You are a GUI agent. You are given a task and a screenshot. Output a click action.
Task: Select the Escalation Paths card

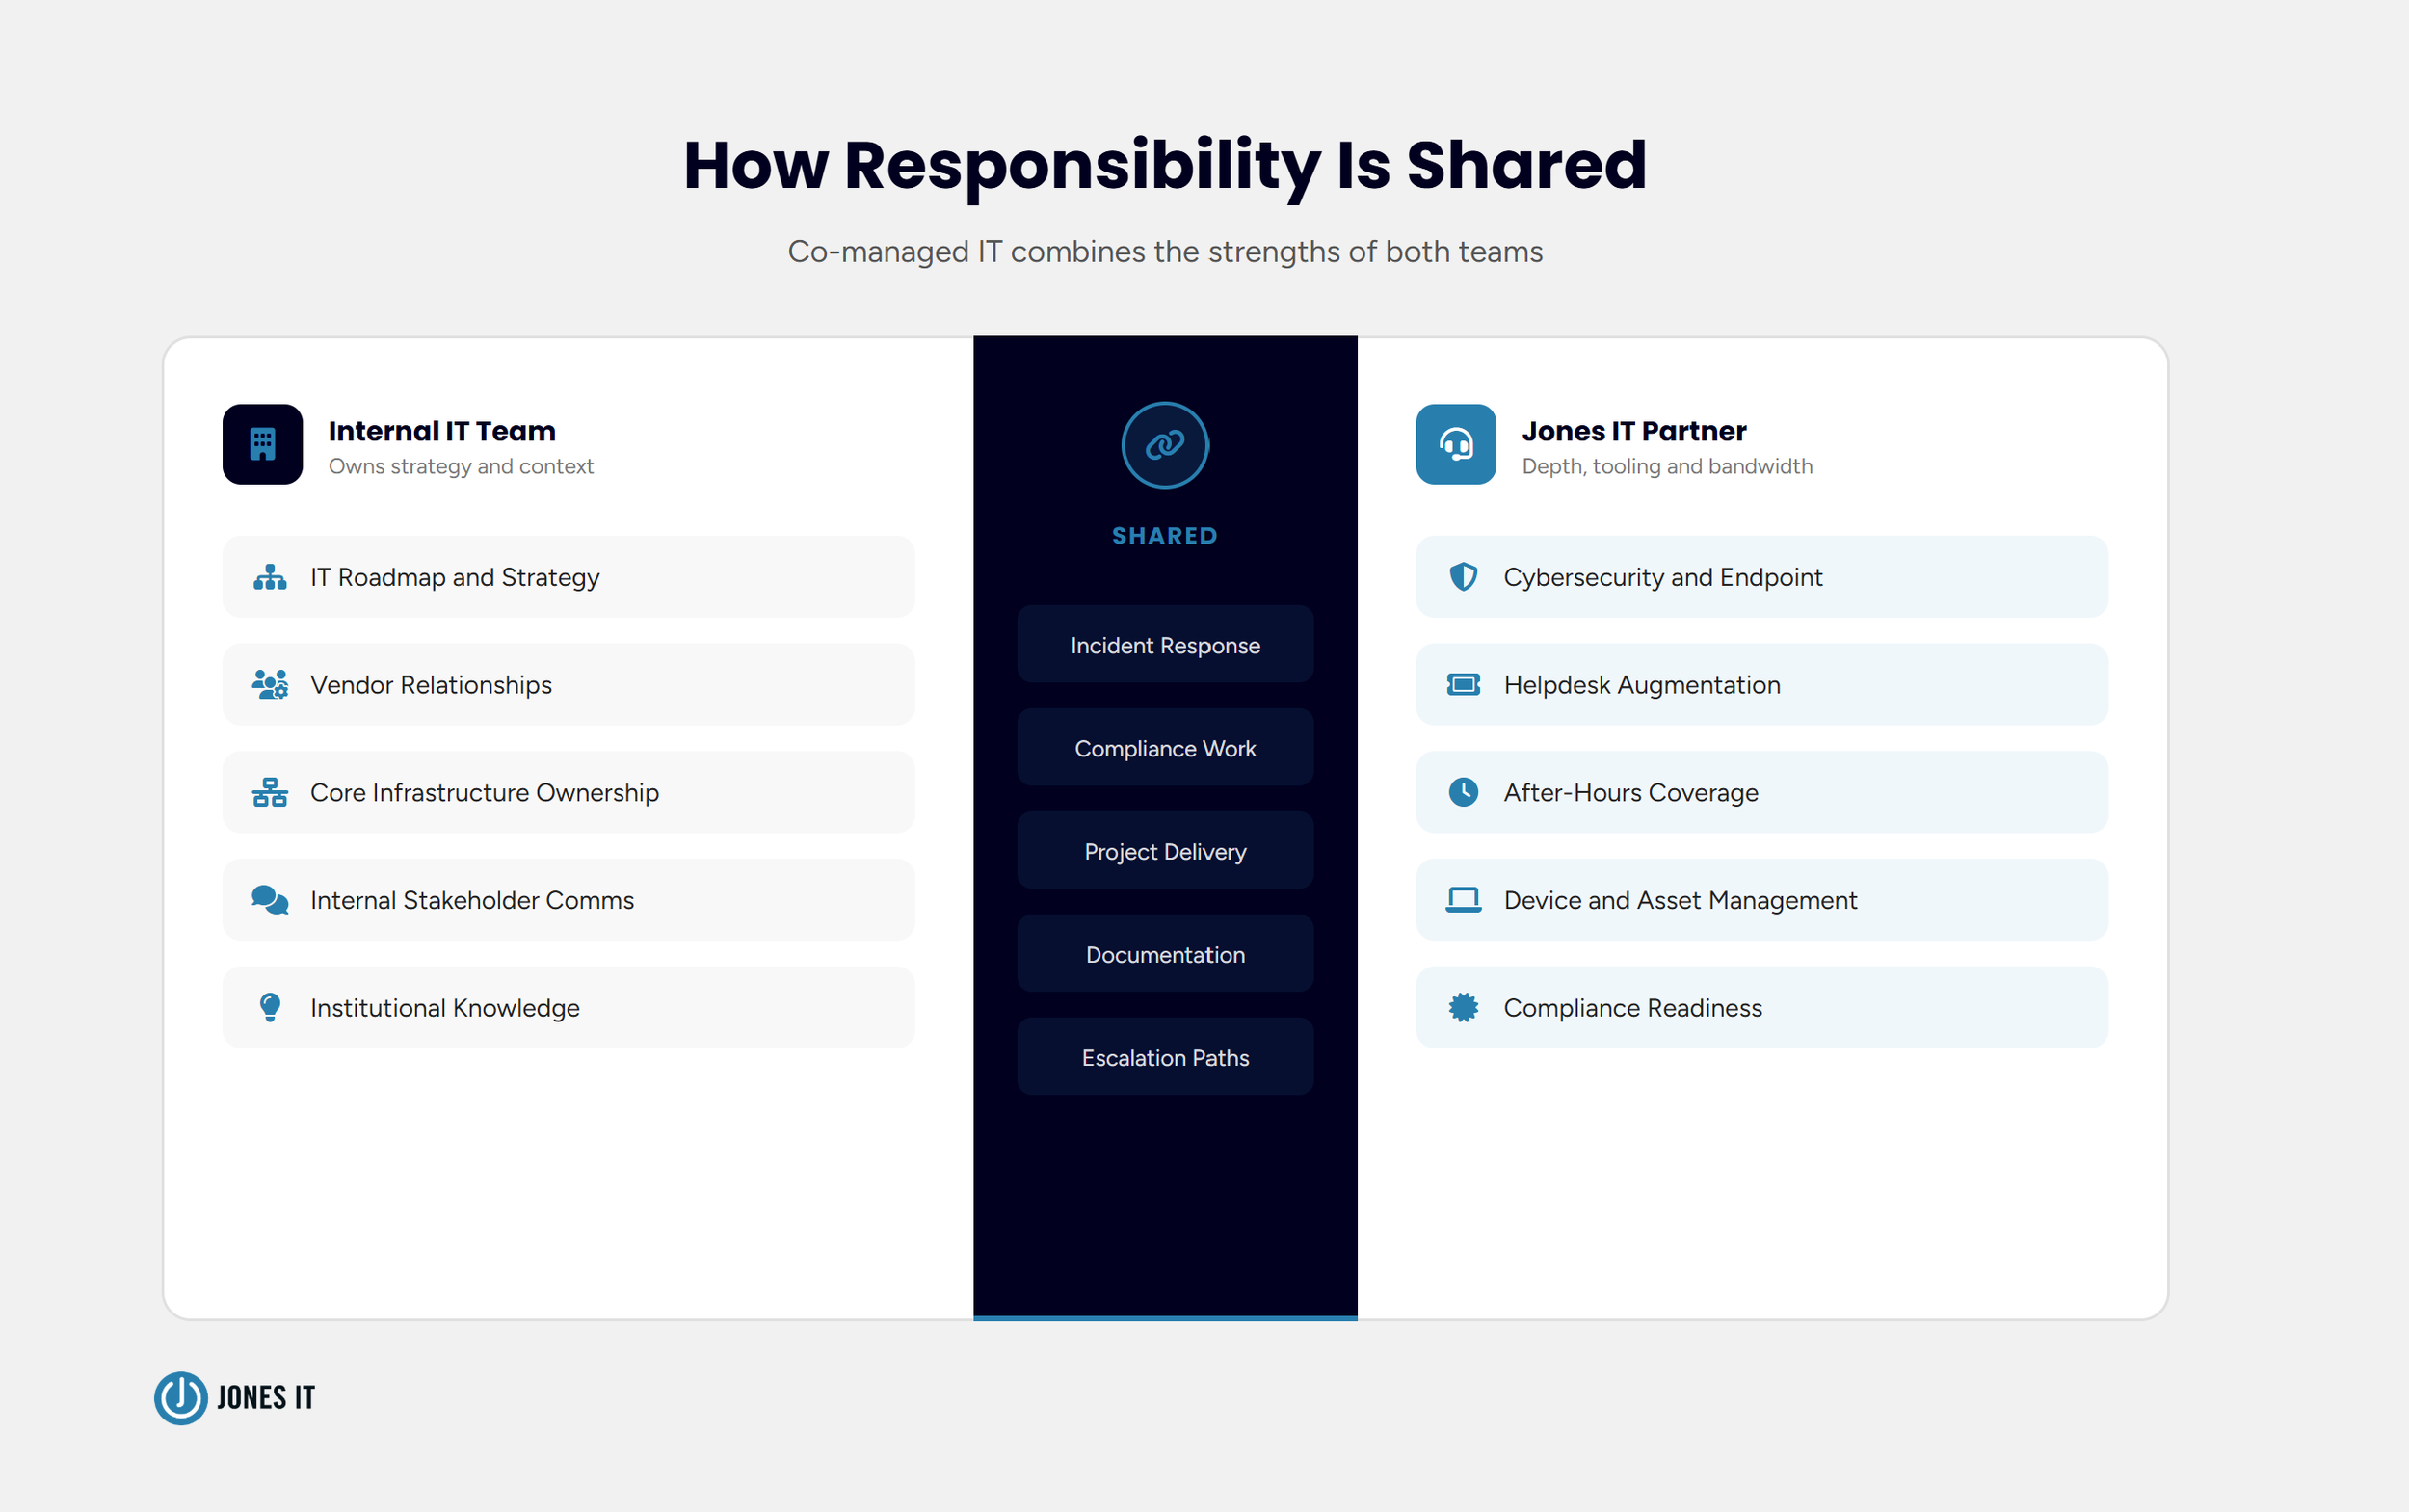[x=1165, y=1057]
